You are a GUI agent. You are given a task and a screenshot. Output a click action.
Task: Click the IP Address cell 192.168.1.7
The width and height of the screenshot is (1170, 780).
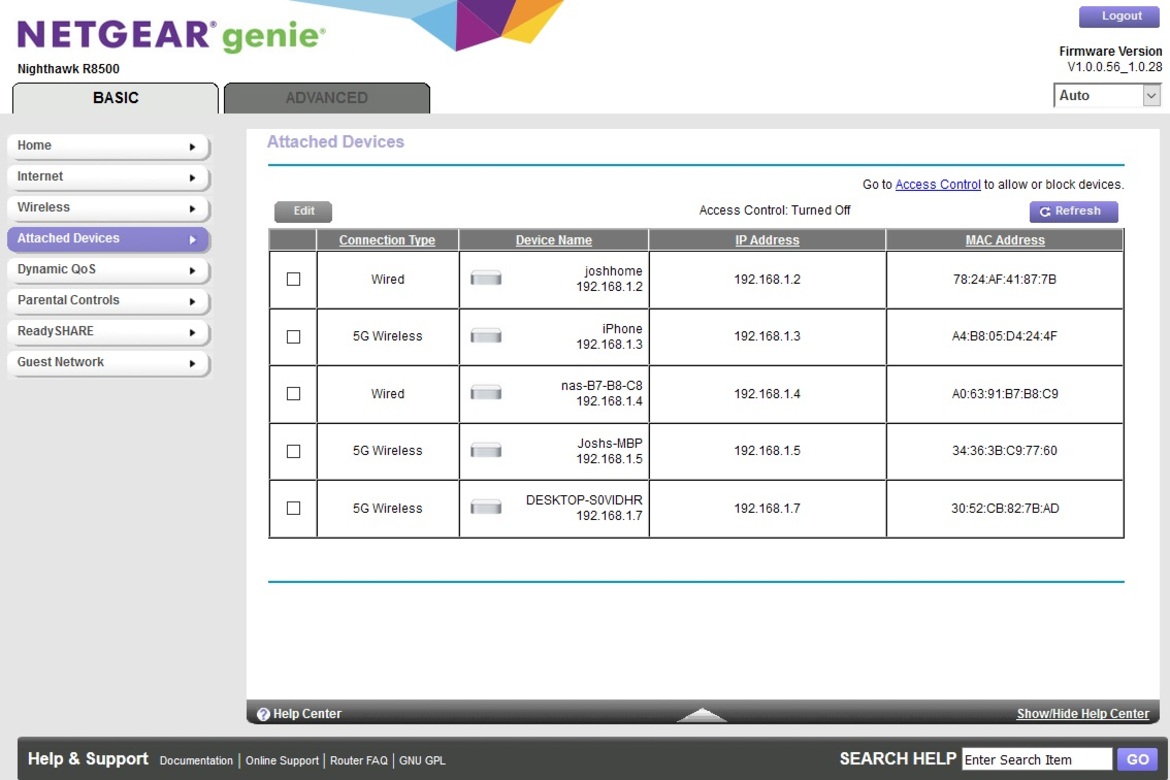tap(767, 508)
